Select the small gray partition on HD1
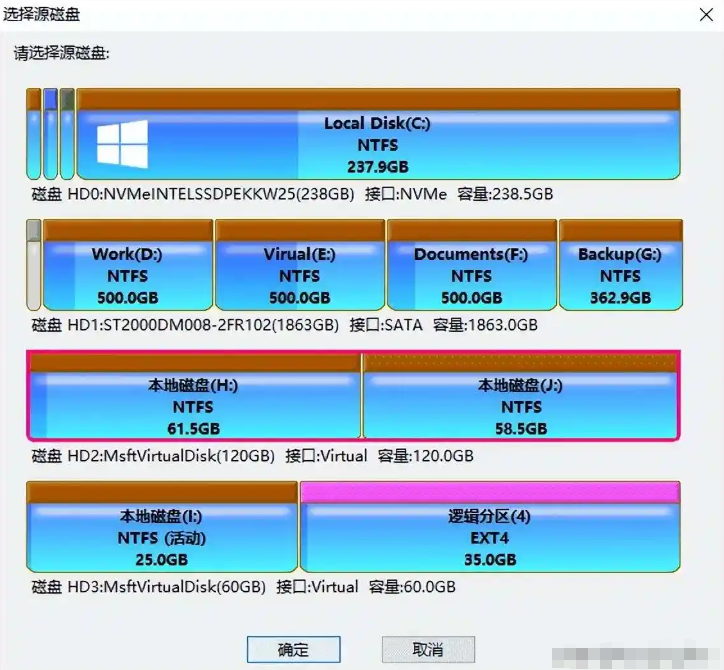724x670 pixels. pyautogui.click(x=34, y=265)
